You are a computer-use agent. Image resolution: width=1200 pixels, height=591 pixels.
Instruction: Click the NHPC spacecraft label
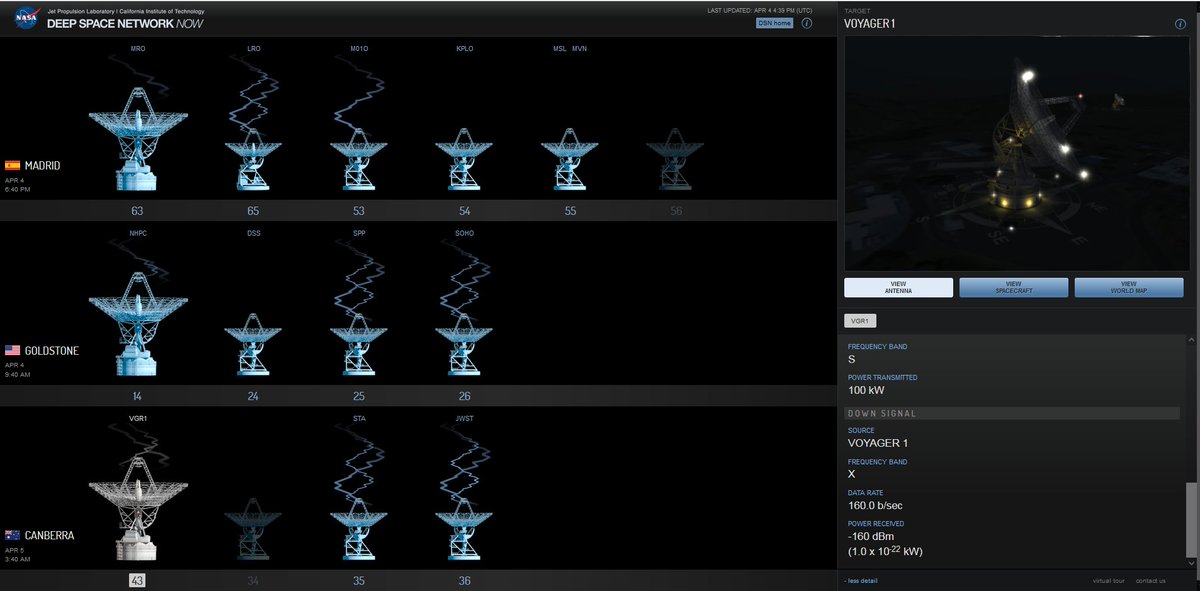(x=137, y=233)
